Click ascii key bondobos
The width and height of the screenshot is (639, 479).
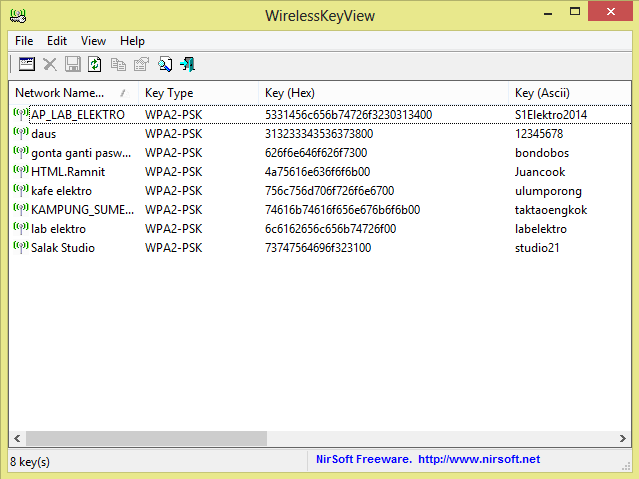tap(542, 153)
